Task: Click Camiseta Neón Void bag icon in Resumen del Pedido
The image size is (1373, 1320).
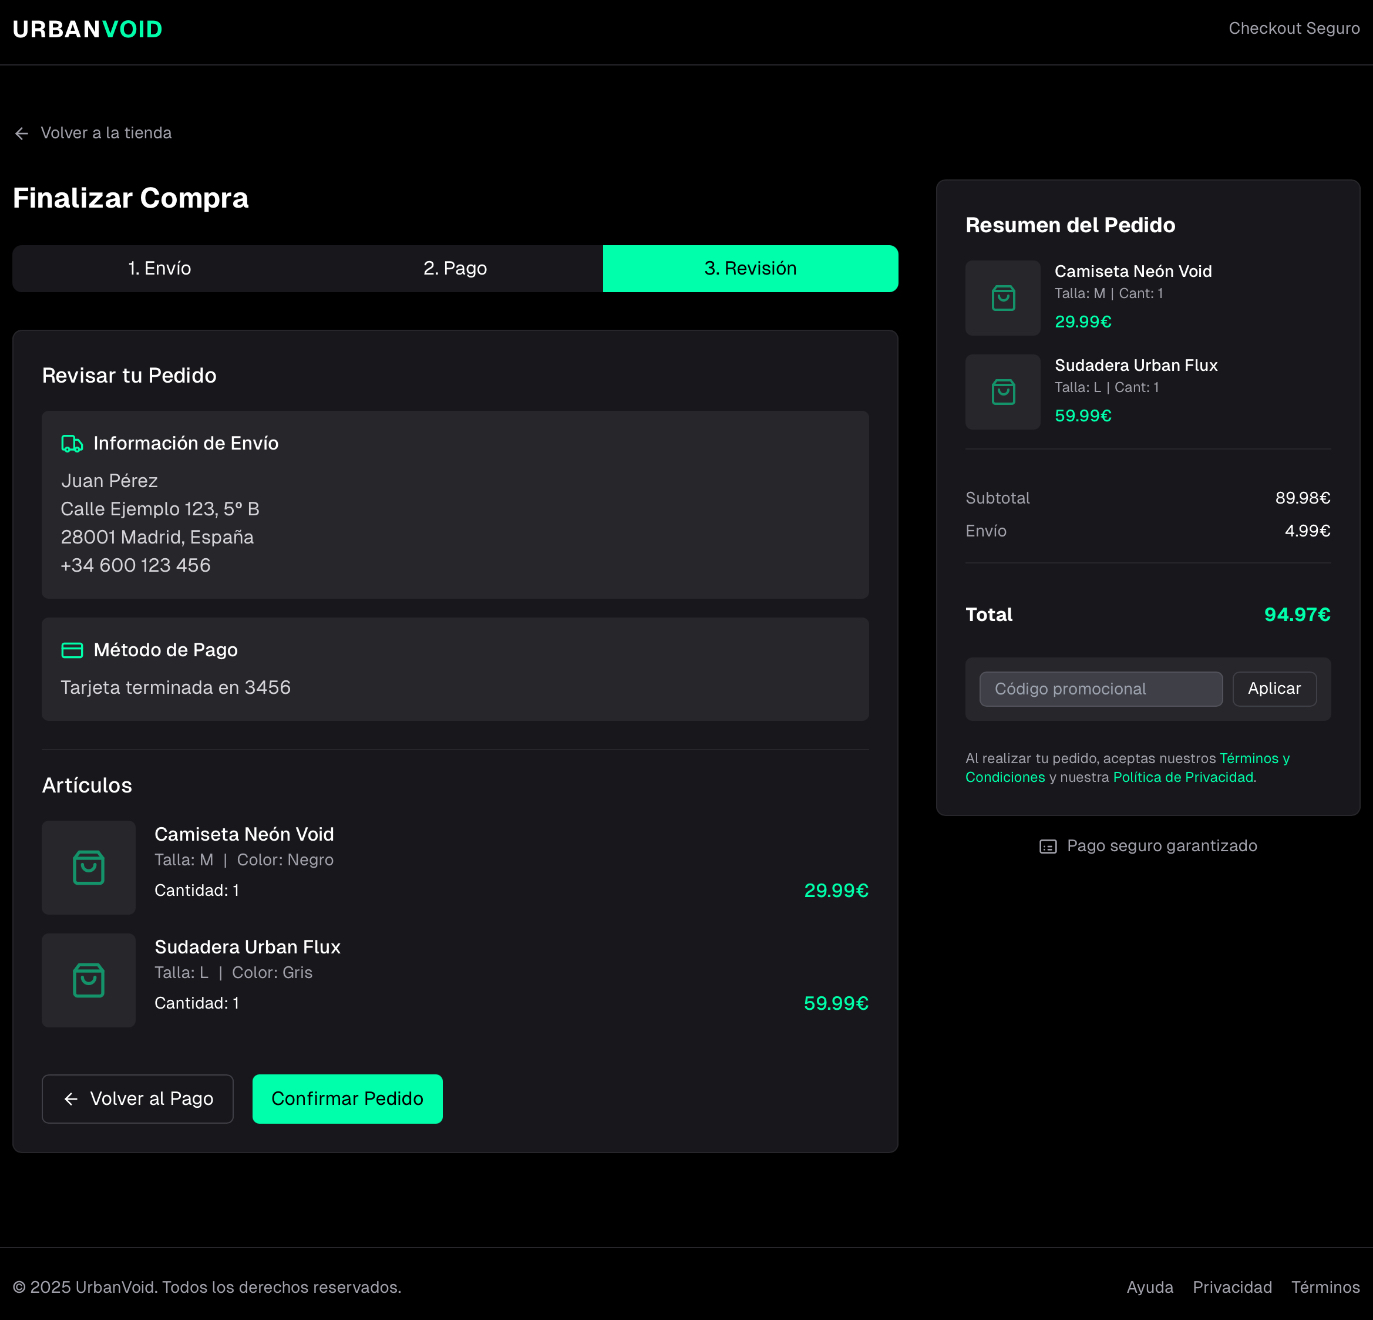Action: pos(1003,298)
